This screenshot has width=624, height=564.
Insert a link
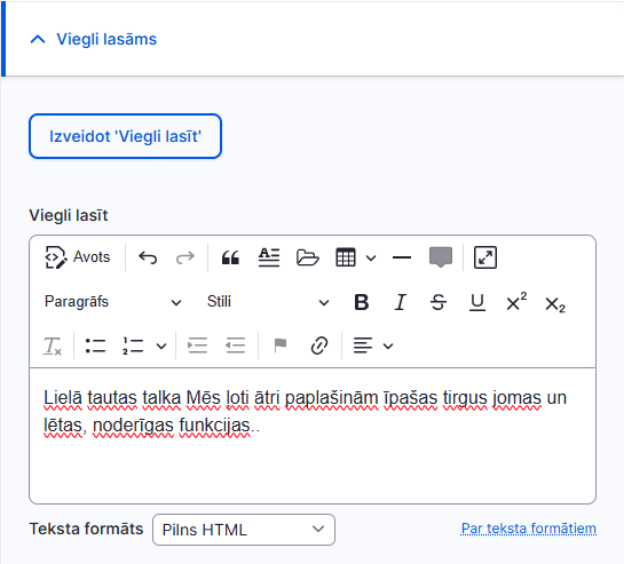[319, 345]
